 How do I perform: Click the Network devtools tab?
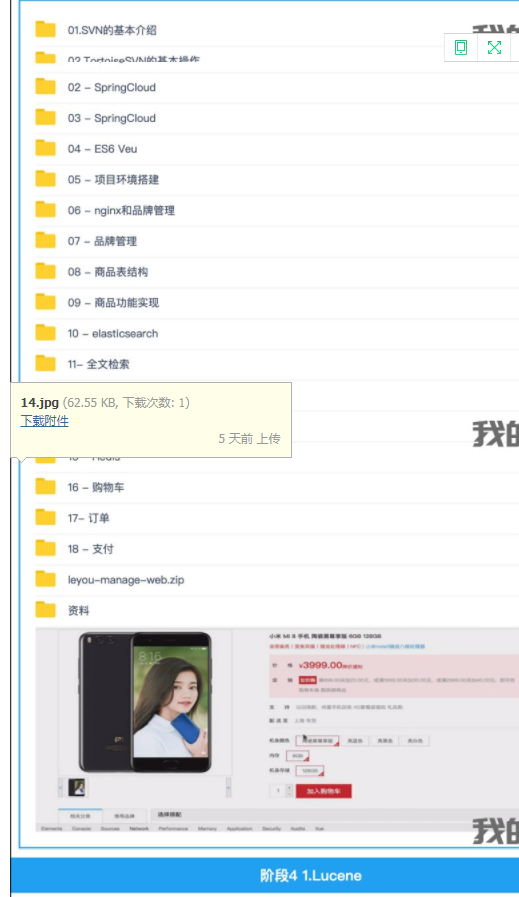coord(139,828)
